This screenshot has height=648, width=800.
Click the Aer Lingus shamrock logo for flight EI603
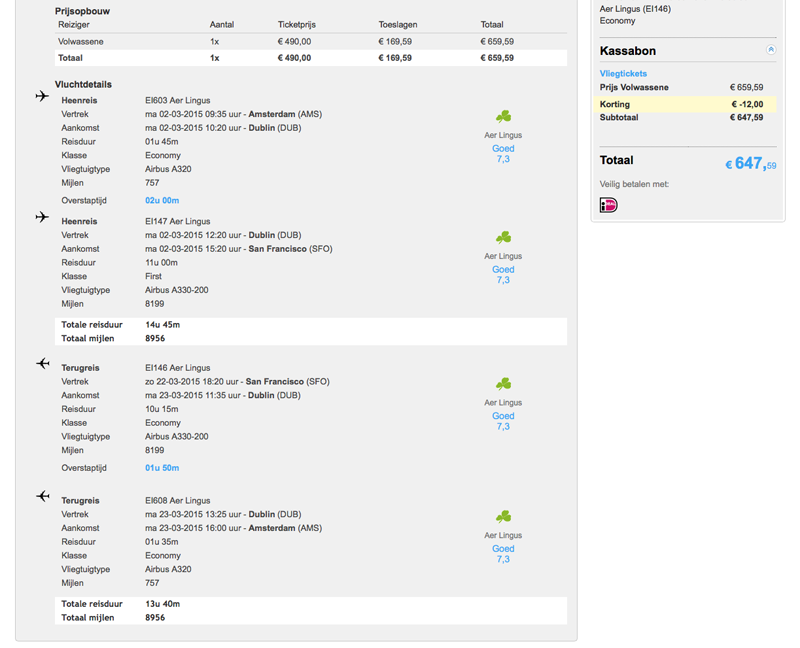click(x=503, y=118)
